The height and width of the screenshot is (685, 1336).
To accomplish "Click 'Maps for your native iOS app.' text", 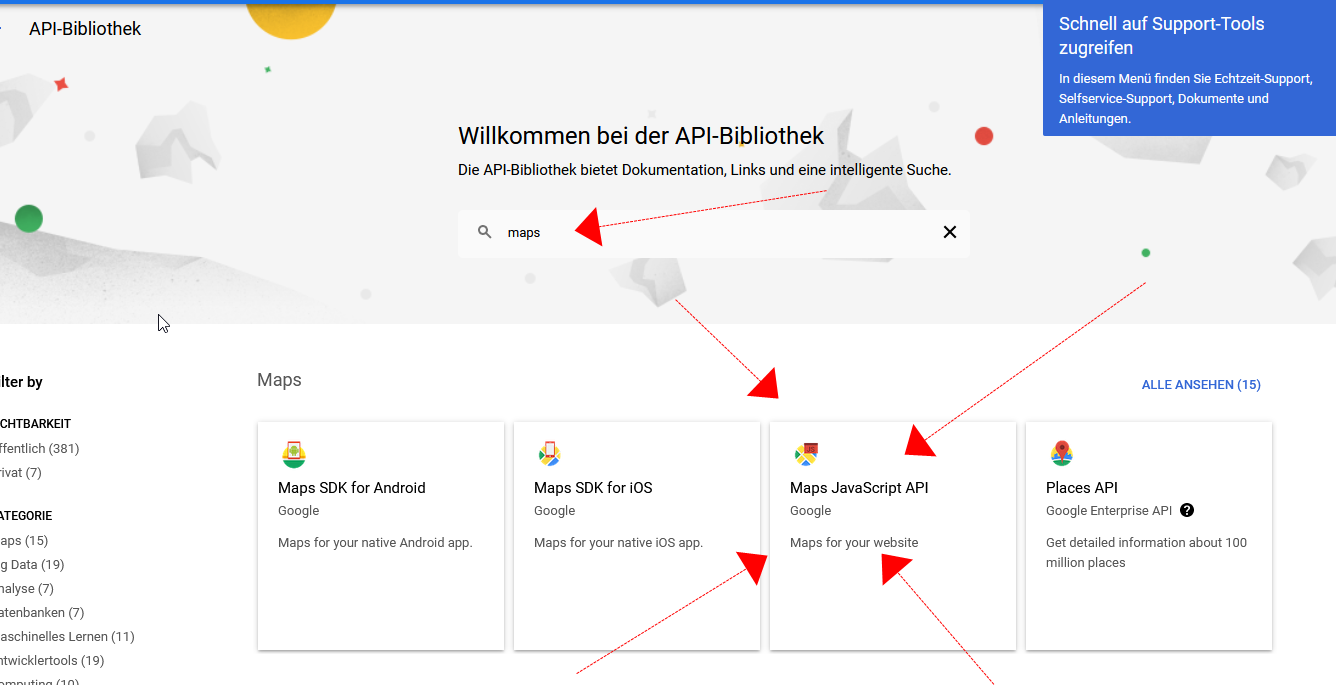I will pos(619,543).
